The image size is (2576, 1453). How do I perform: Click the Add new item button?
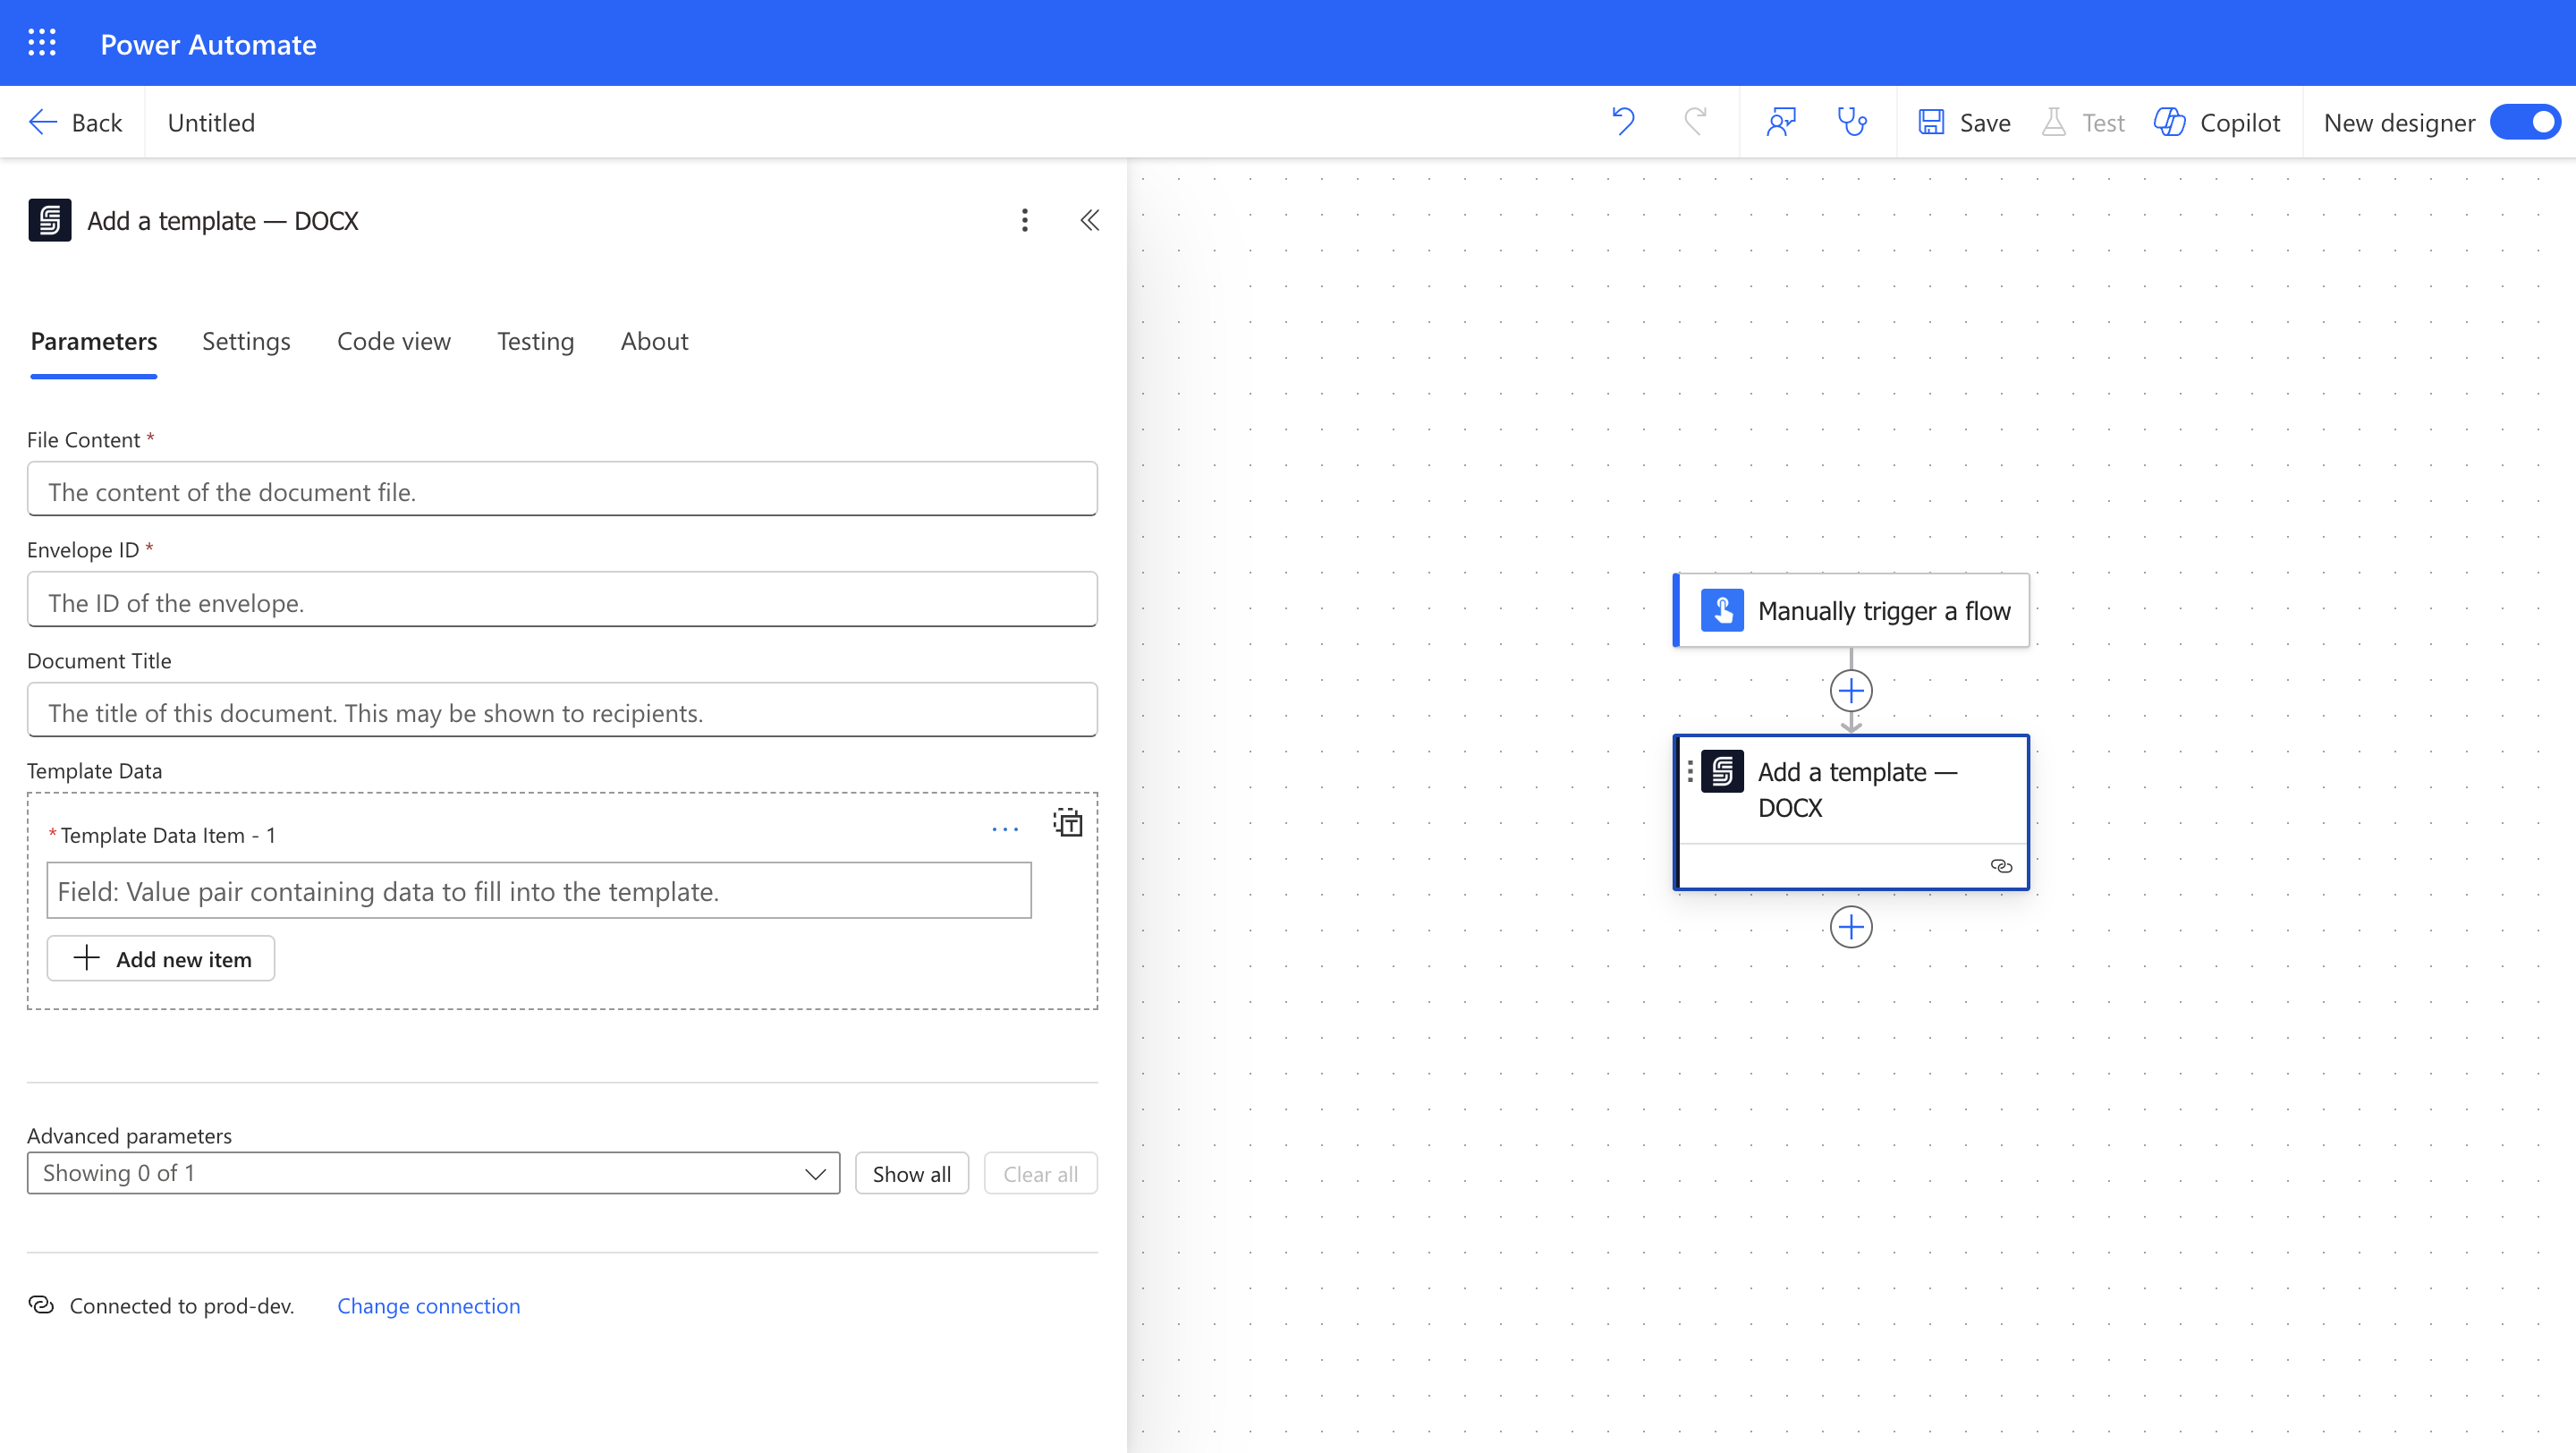[x=161, y=959]
